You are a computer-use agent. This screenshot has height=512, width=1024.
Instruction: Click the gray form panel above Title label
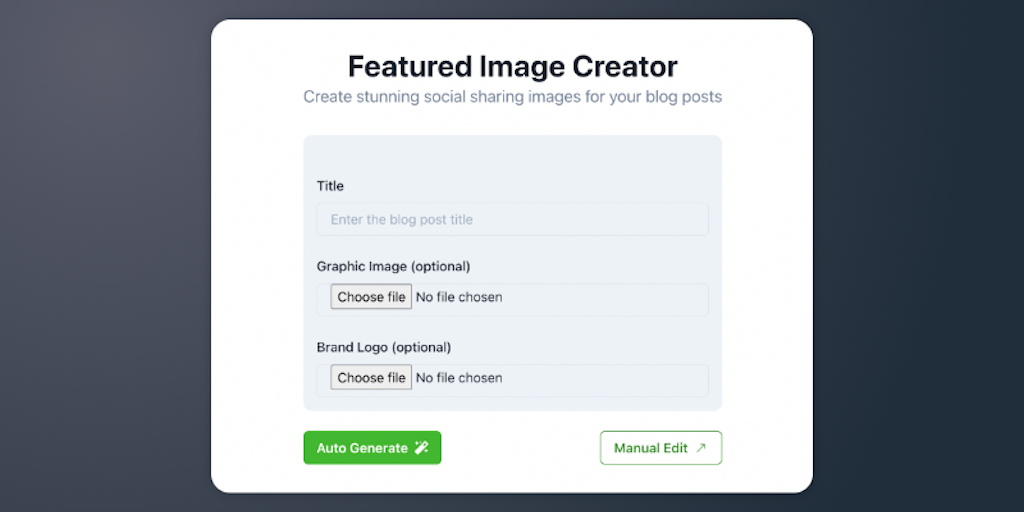tap(512, 155)
